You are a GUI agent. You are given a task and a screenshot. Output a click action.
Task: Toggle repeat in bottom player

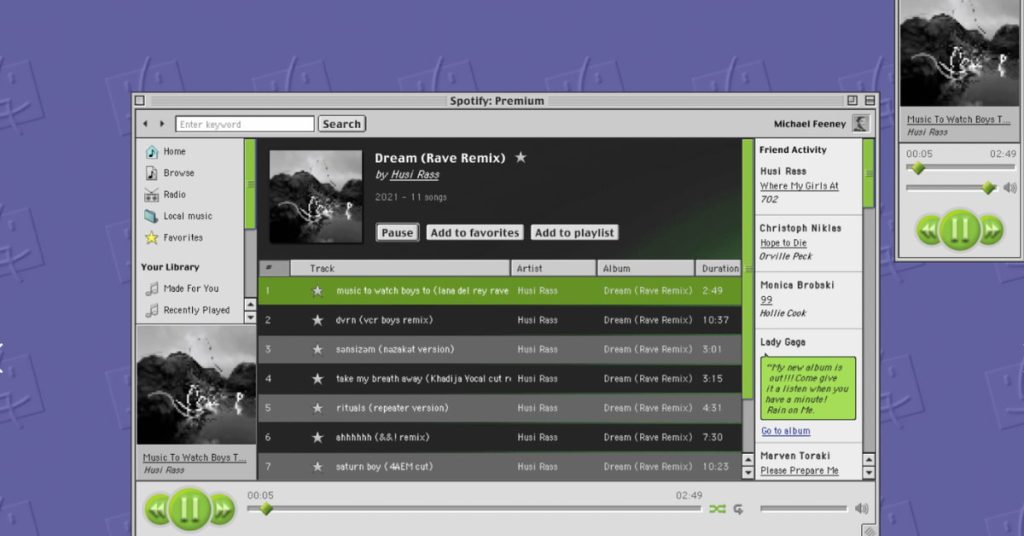point(739,509)
